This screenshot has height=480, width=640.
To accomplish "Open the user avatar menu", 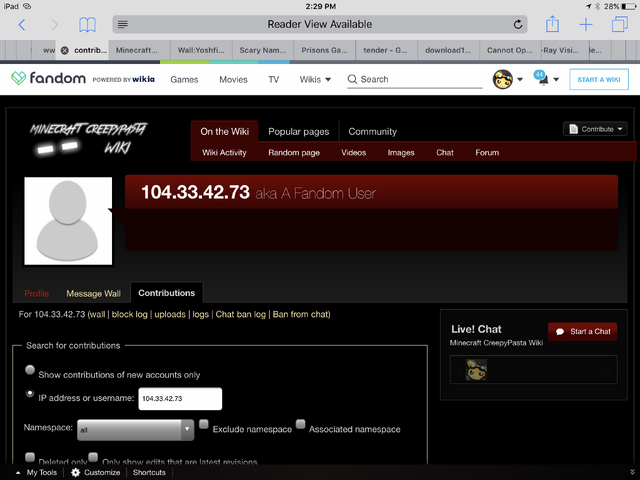I will 502,79.
